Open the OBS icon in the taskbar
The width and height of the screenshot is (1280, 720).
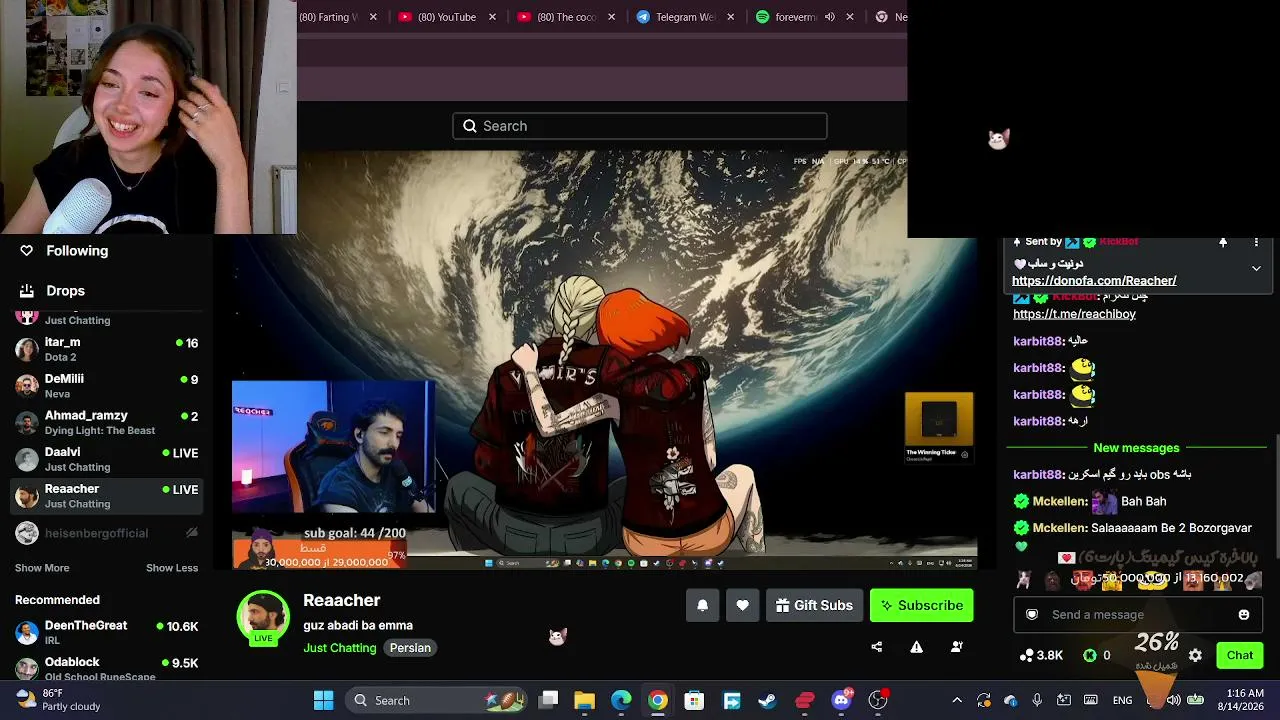pyautogui.click(x=878, y=700)
